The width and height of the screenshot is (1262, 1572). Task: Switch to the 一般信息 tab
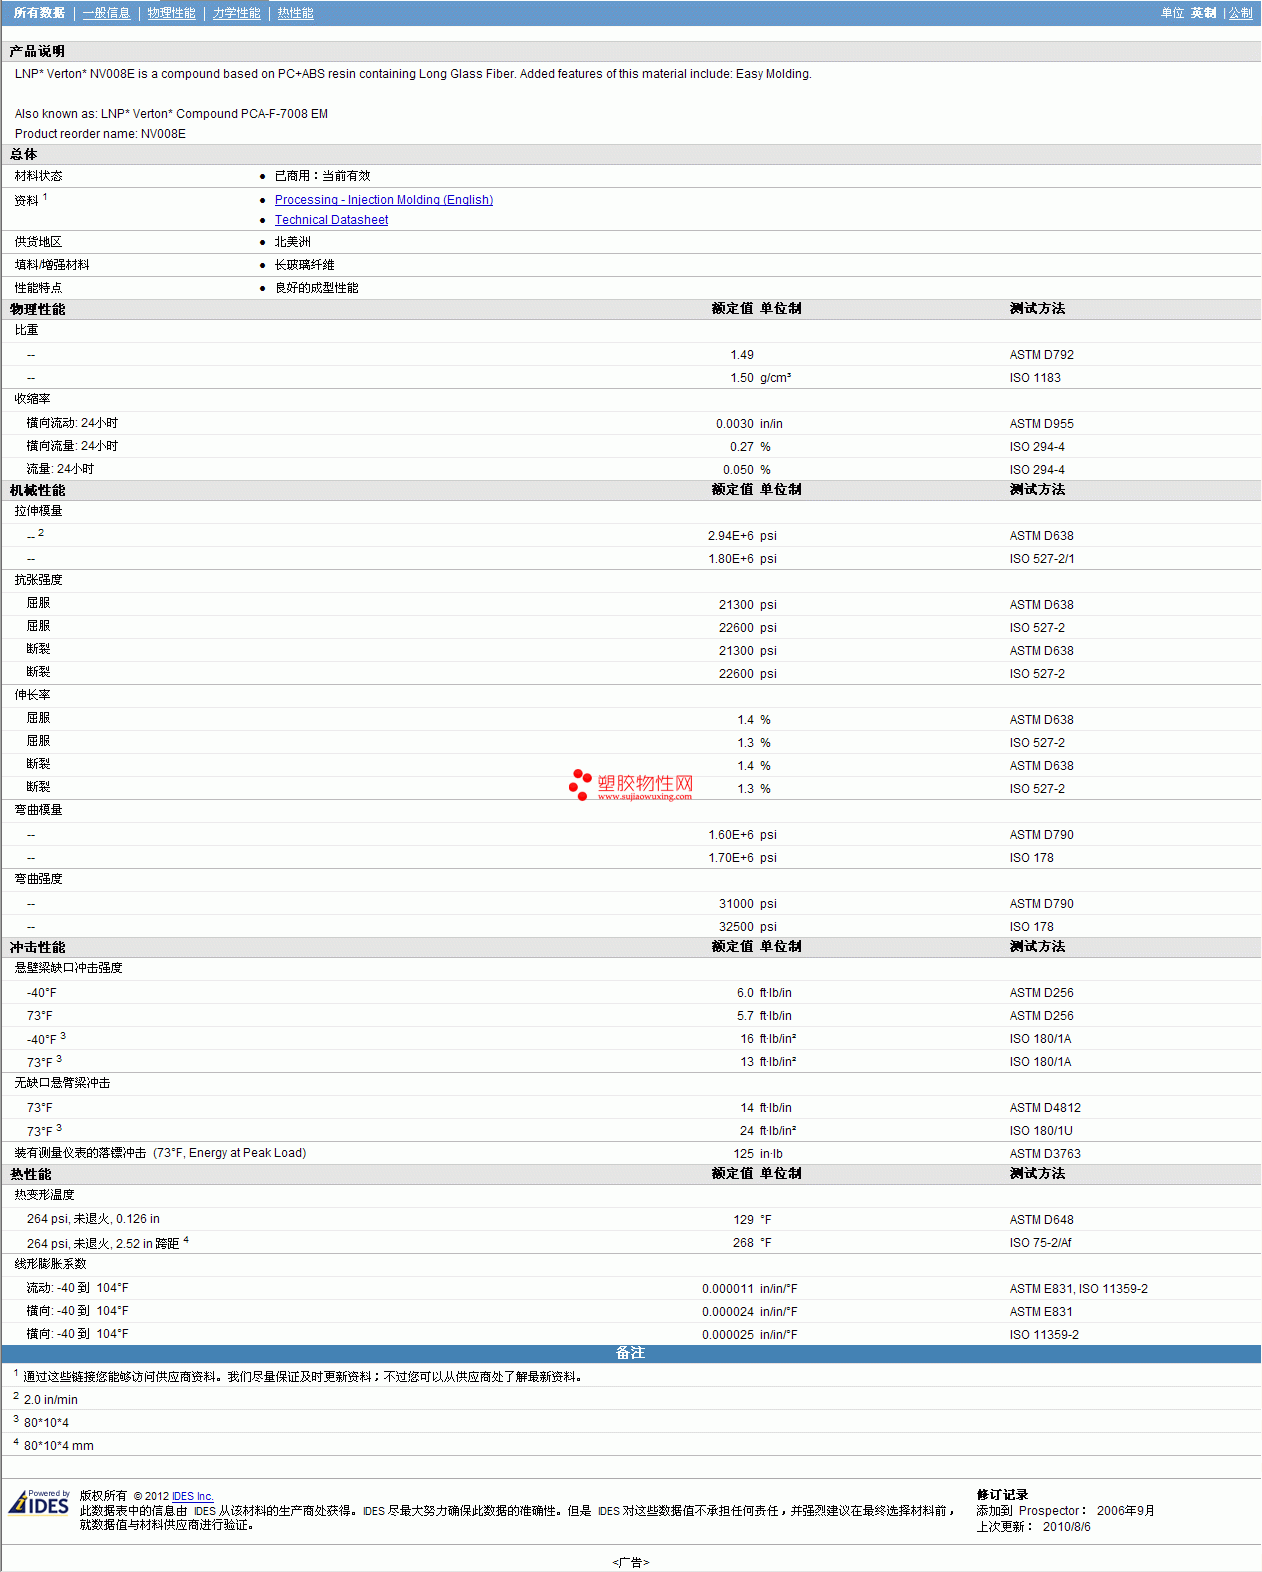pyautogui.click(x=106, y=13)
